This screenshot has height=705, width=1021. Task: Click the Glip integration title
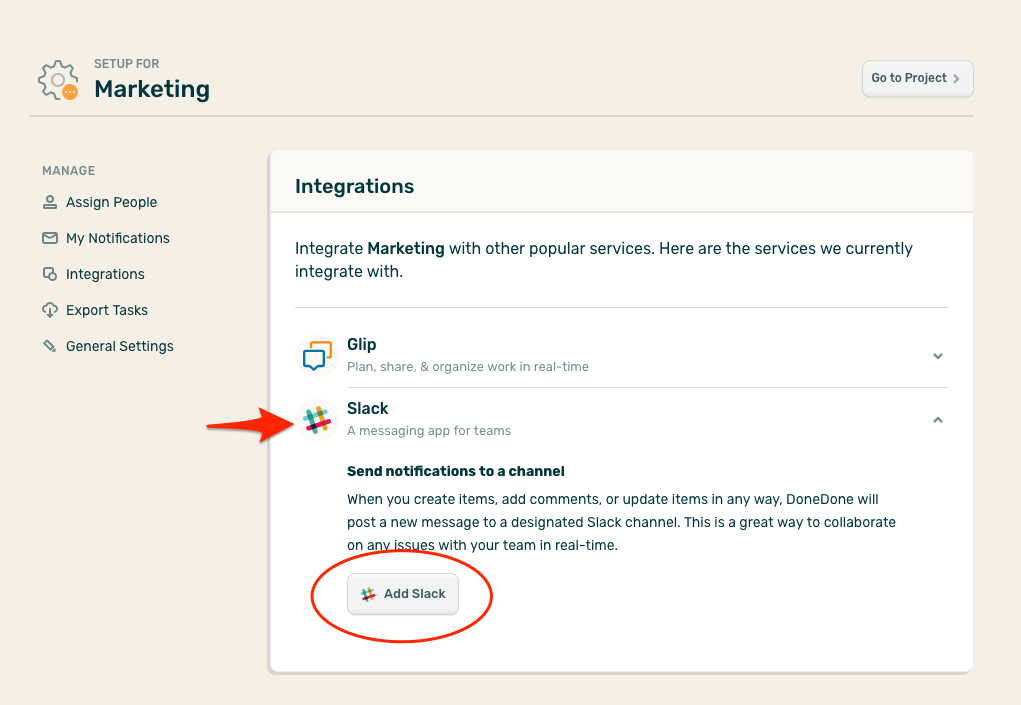click(361, 344)
